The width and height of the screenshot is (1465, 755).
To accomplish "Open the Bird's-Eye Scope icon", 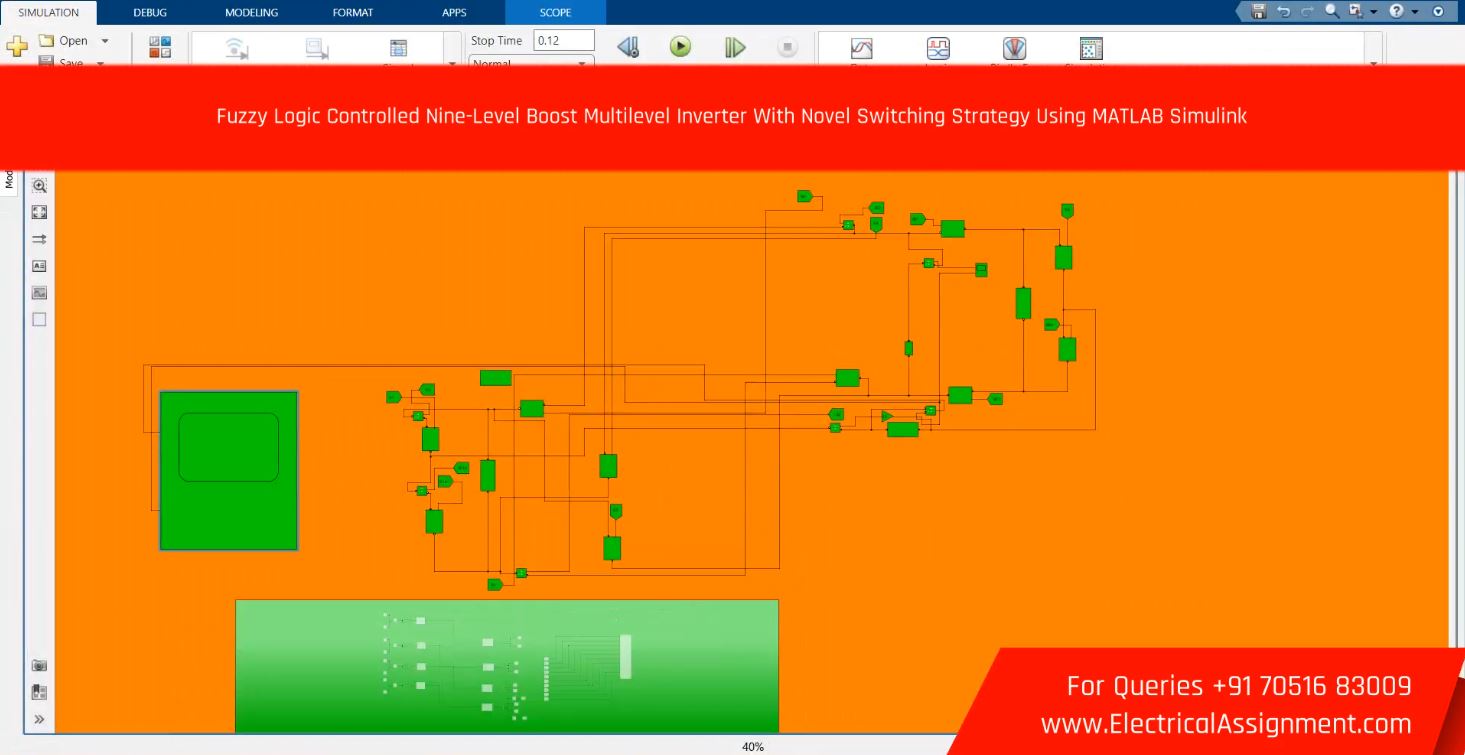I will coord(1014,48).
